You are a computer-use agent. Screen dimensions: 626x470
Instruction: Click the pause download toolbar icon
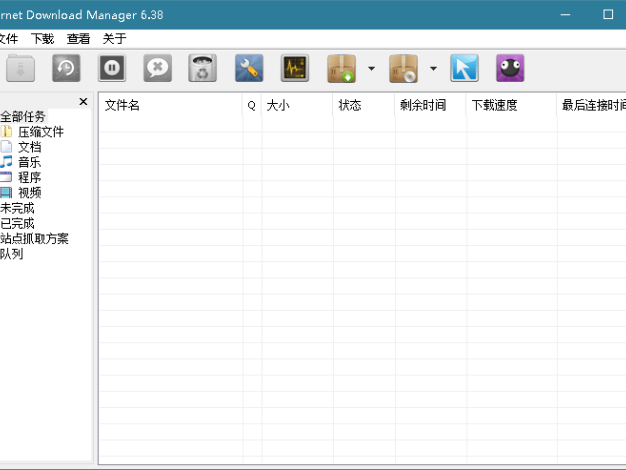pyautogui.click(x=112, y=68)
